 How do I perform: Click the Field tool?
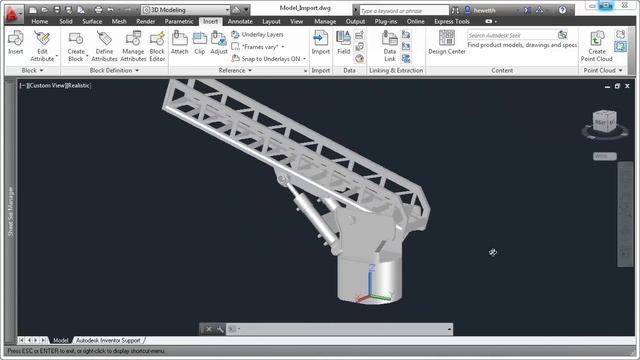pos(343,42)
